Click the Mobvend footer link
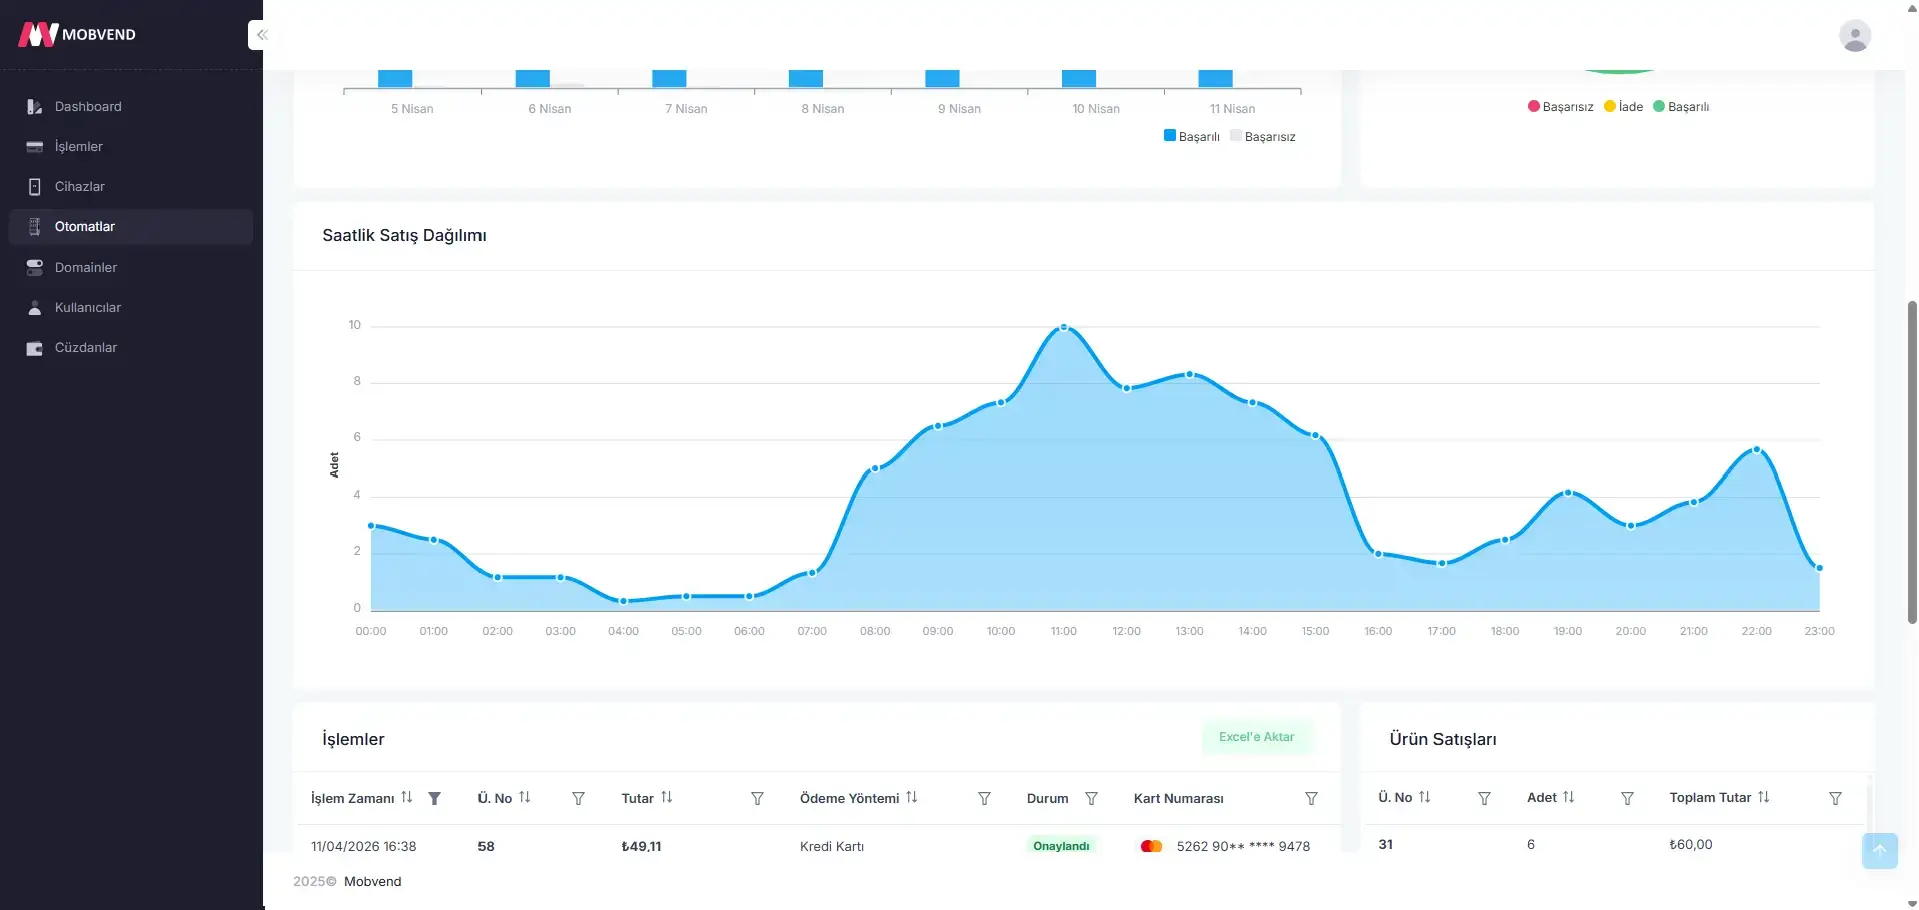The image size is (1919, 910). [x=372, y=881]
